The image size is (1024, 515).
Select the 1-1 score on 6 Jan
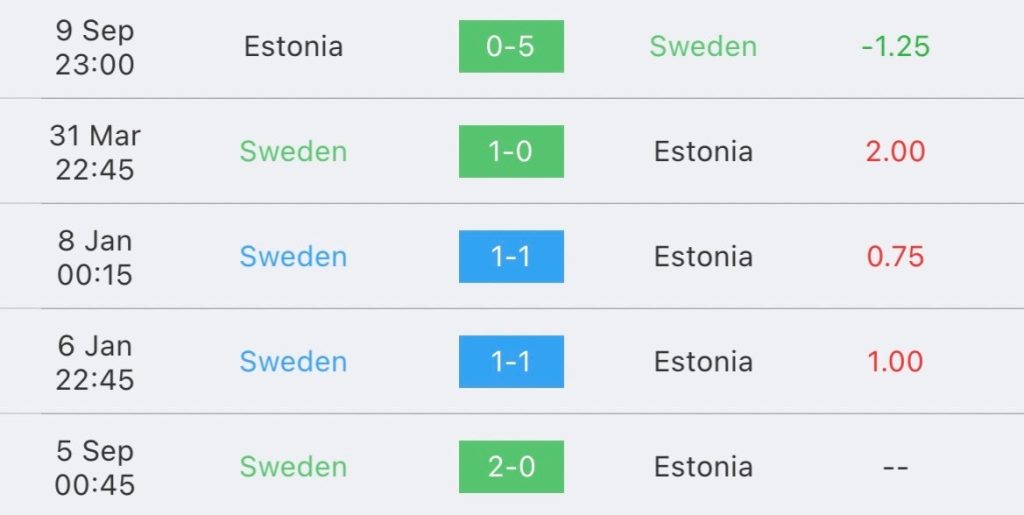tap(511, 362)
